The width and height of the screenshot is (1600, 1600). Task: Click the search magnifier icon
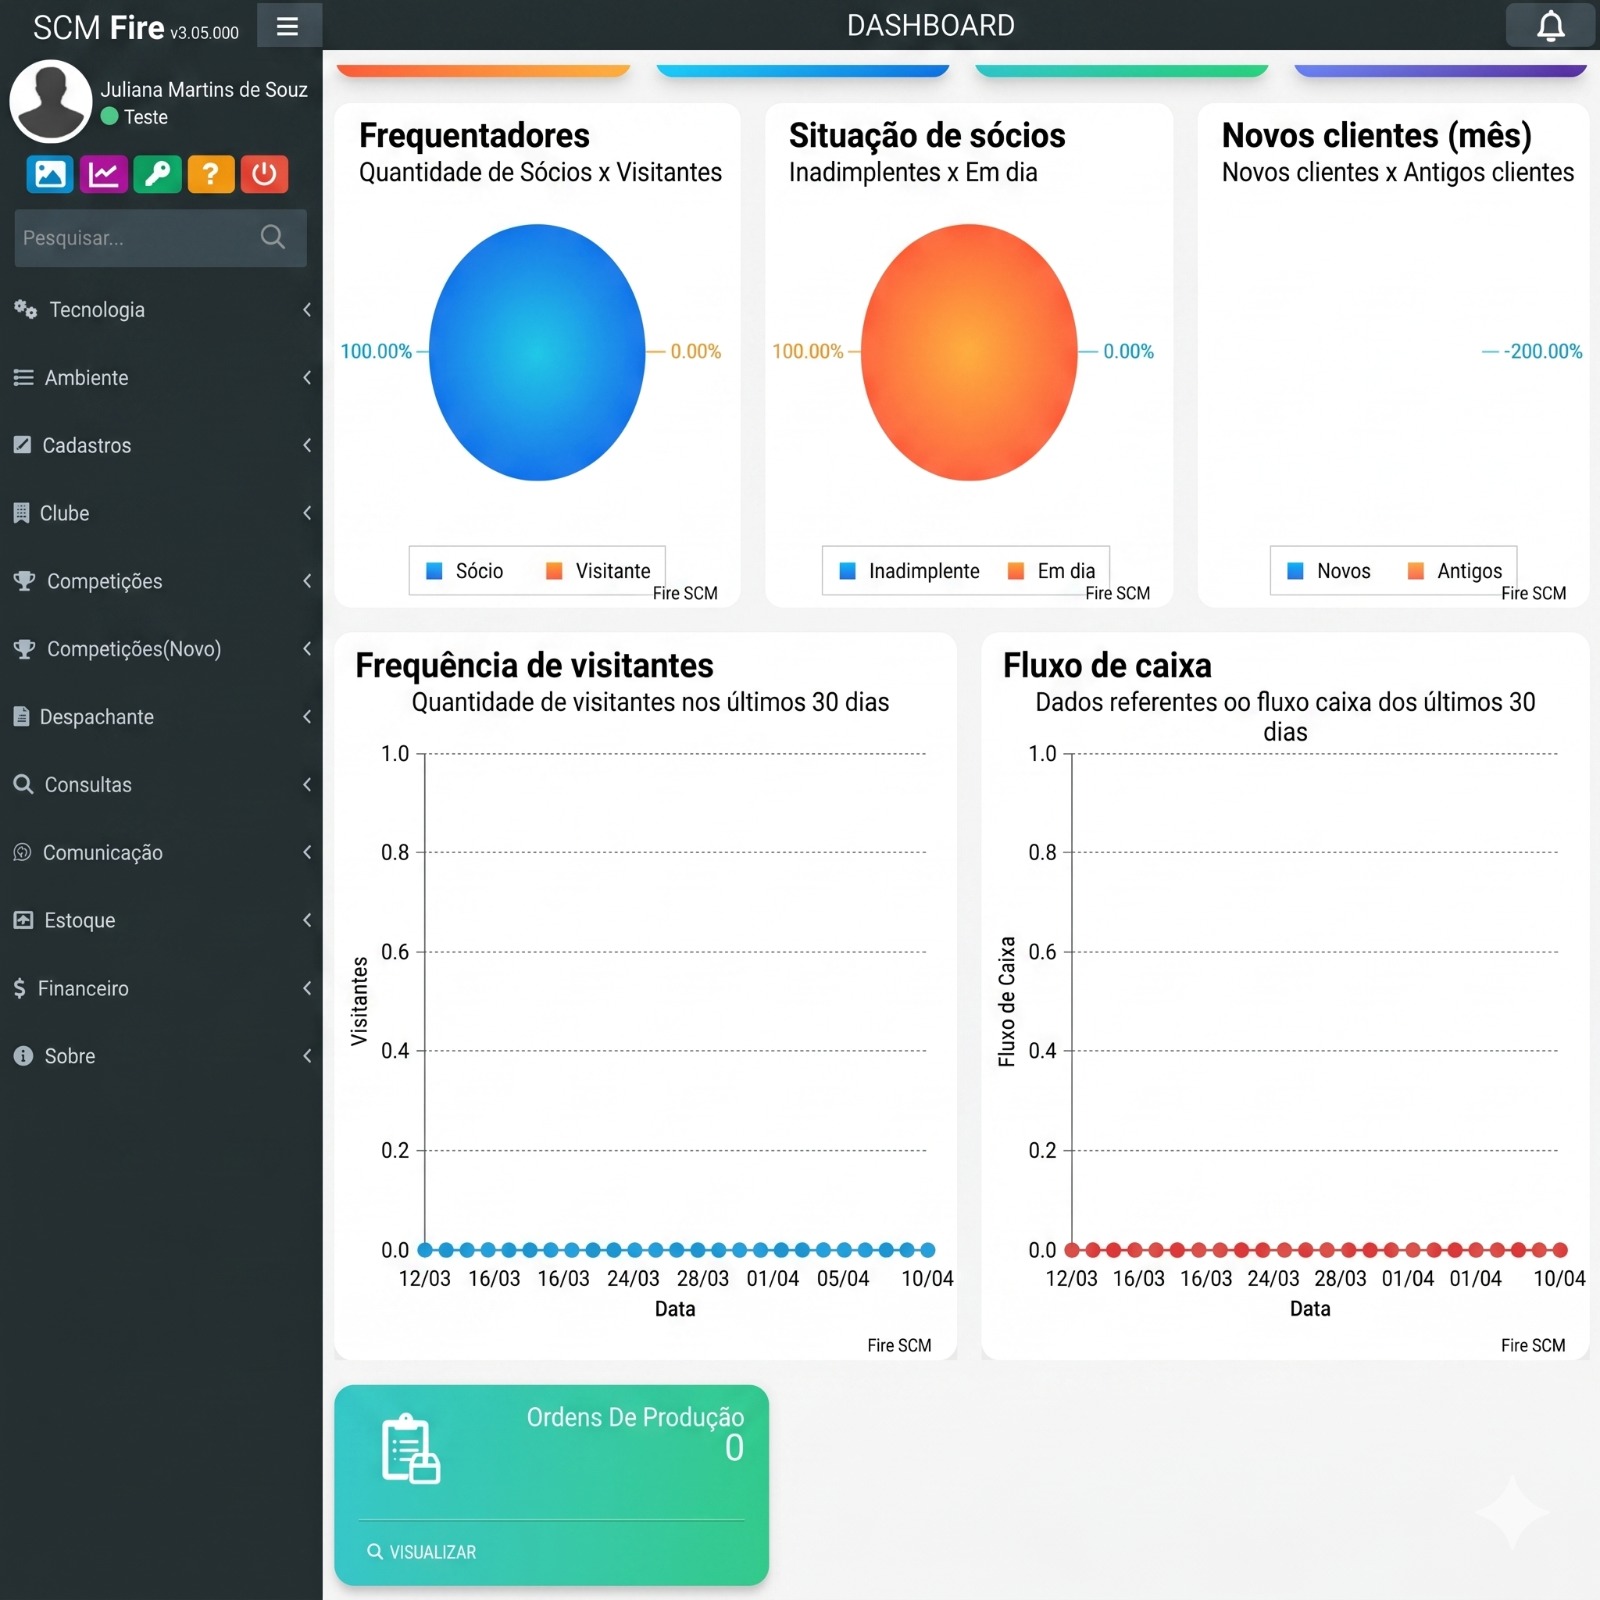(x=272, y=237)
